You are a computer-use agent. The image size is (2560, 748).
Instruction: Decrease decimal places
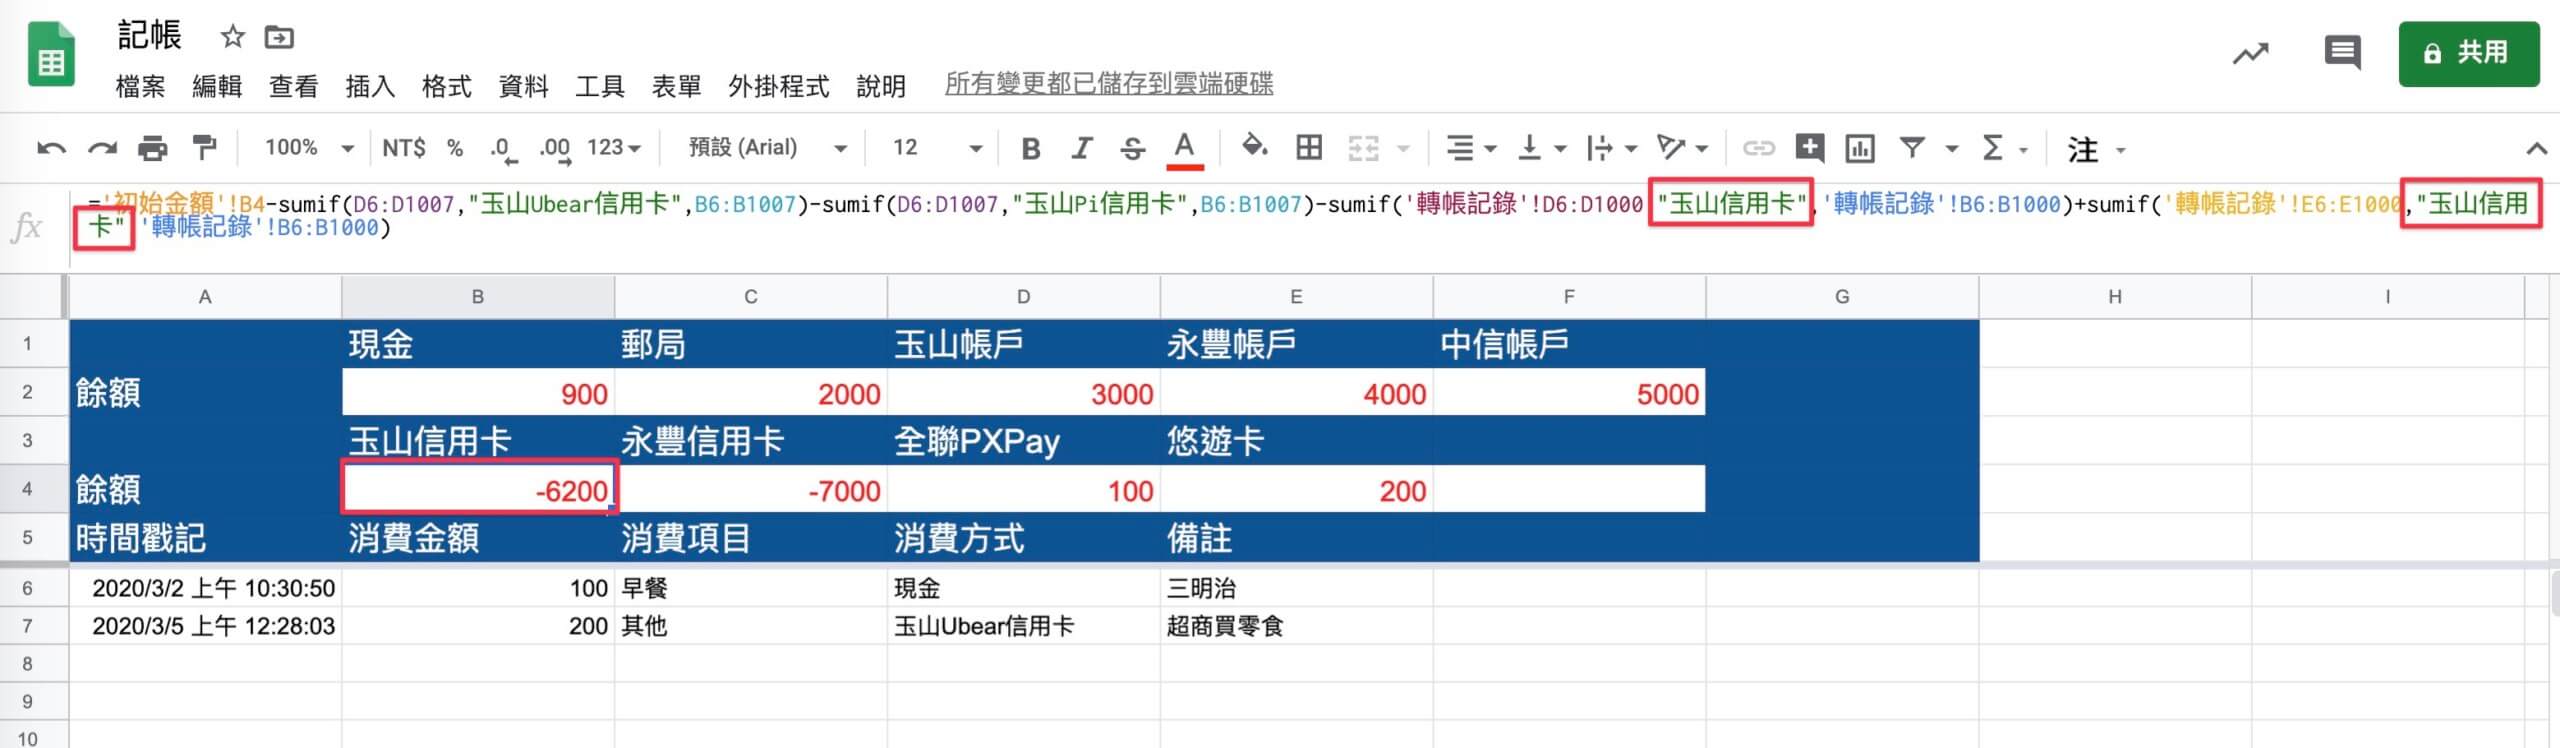(503, 149)
